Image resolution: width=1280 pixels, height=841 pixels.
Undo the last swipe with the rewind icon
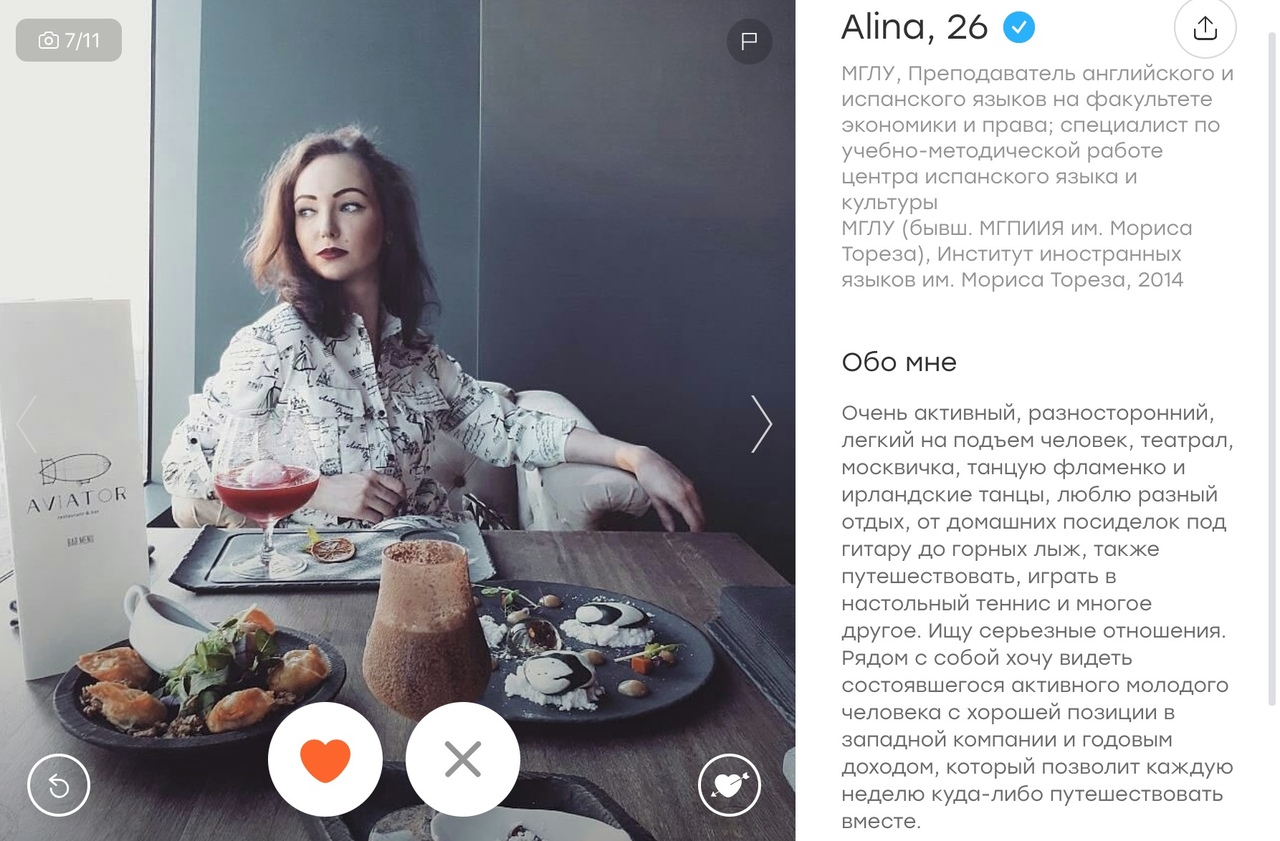(x=59, y=785)
